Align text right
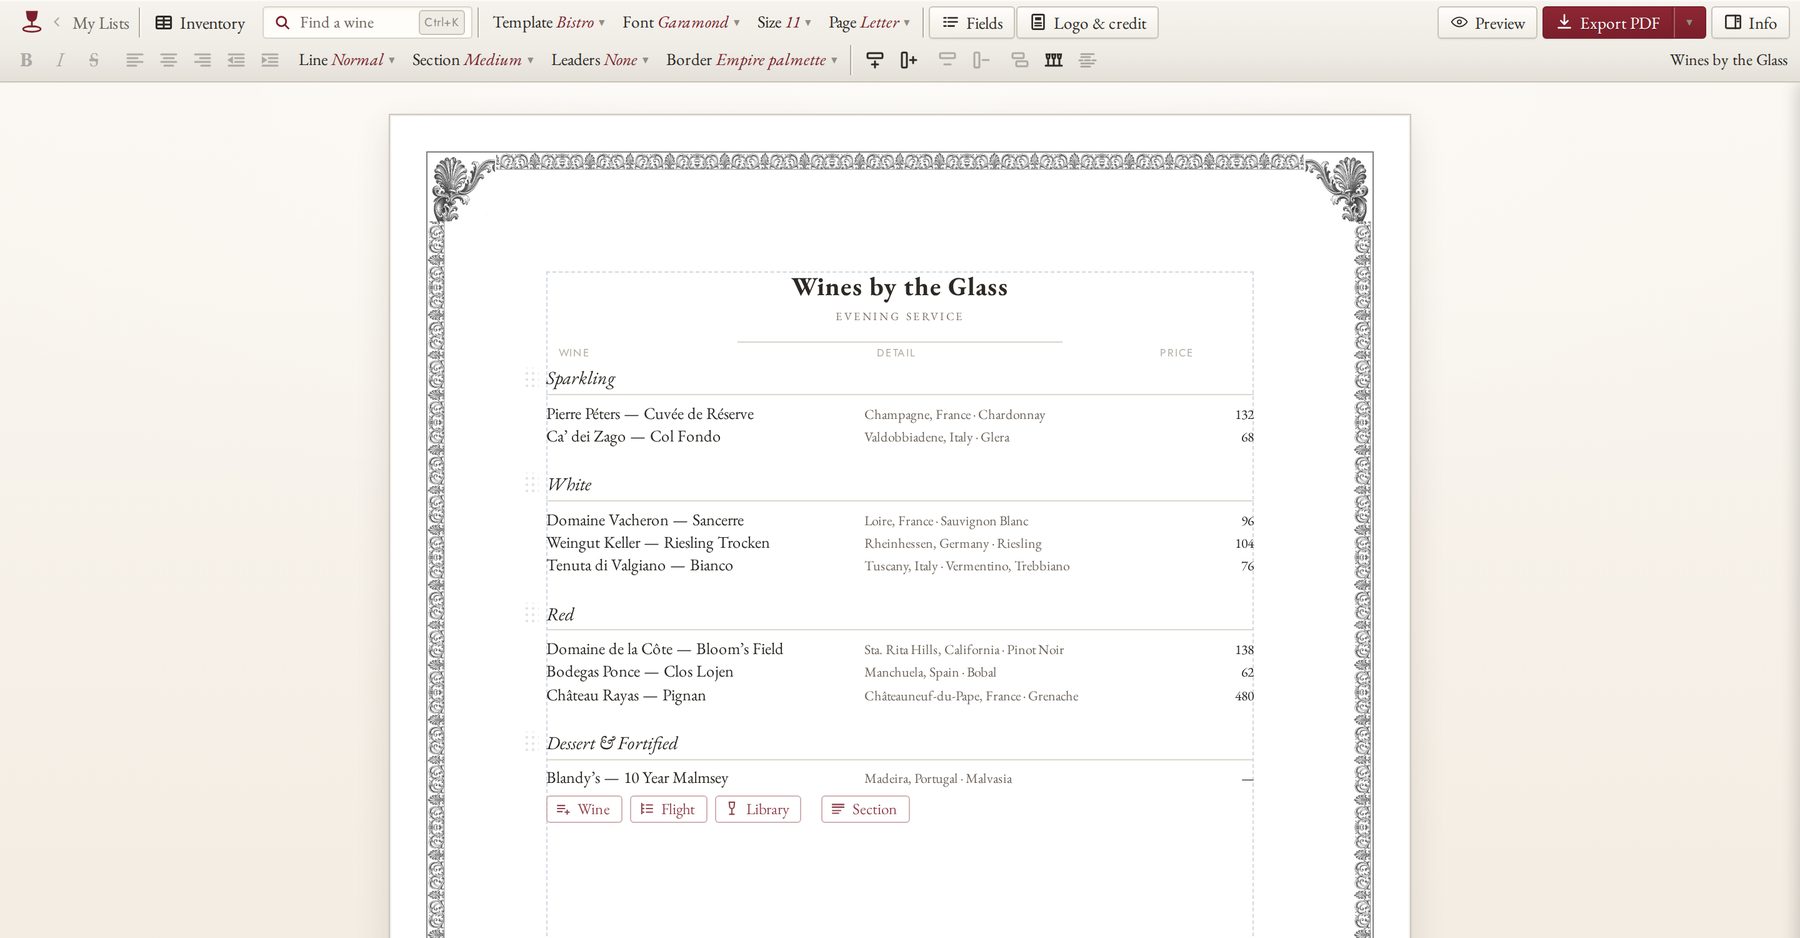 (x=202, y=60)
